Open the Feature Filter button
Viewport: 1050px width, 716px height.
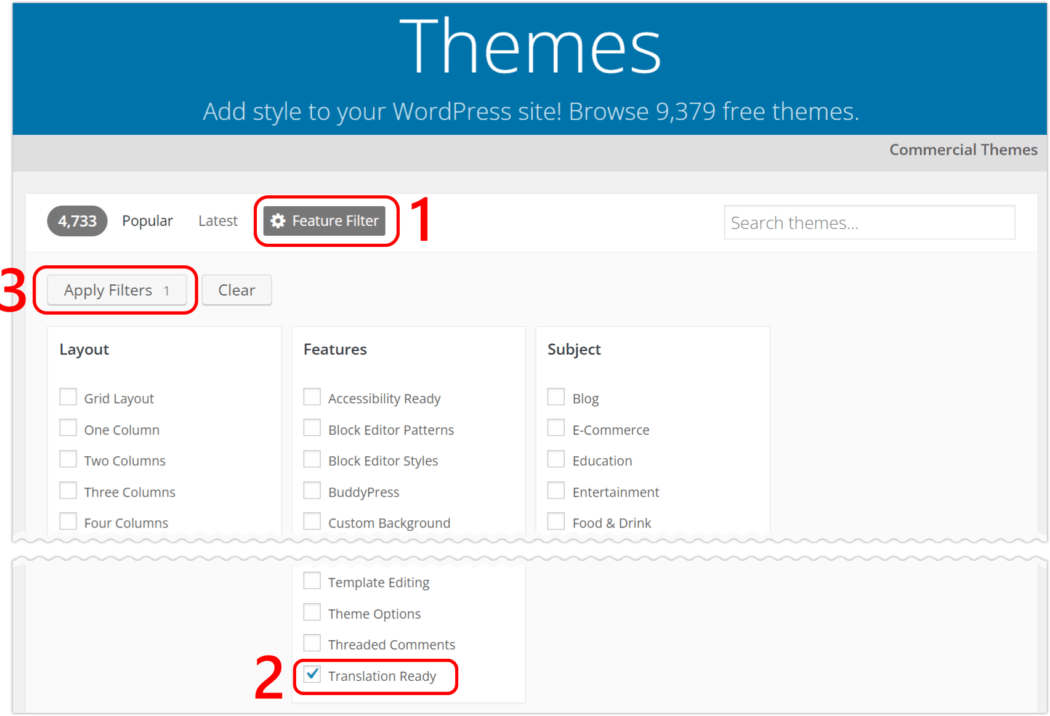tap(324, 221)
